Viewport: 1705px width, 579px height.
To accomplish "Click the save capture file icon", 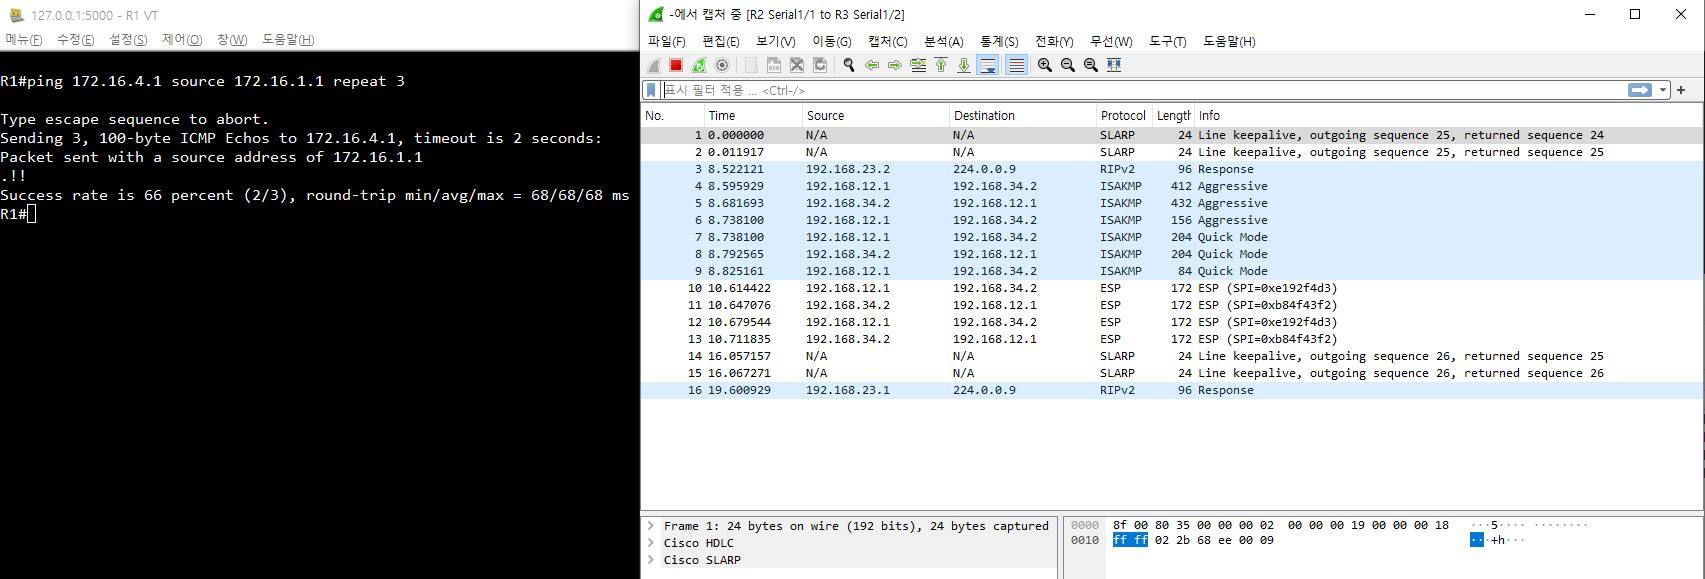I will [774, 65].
